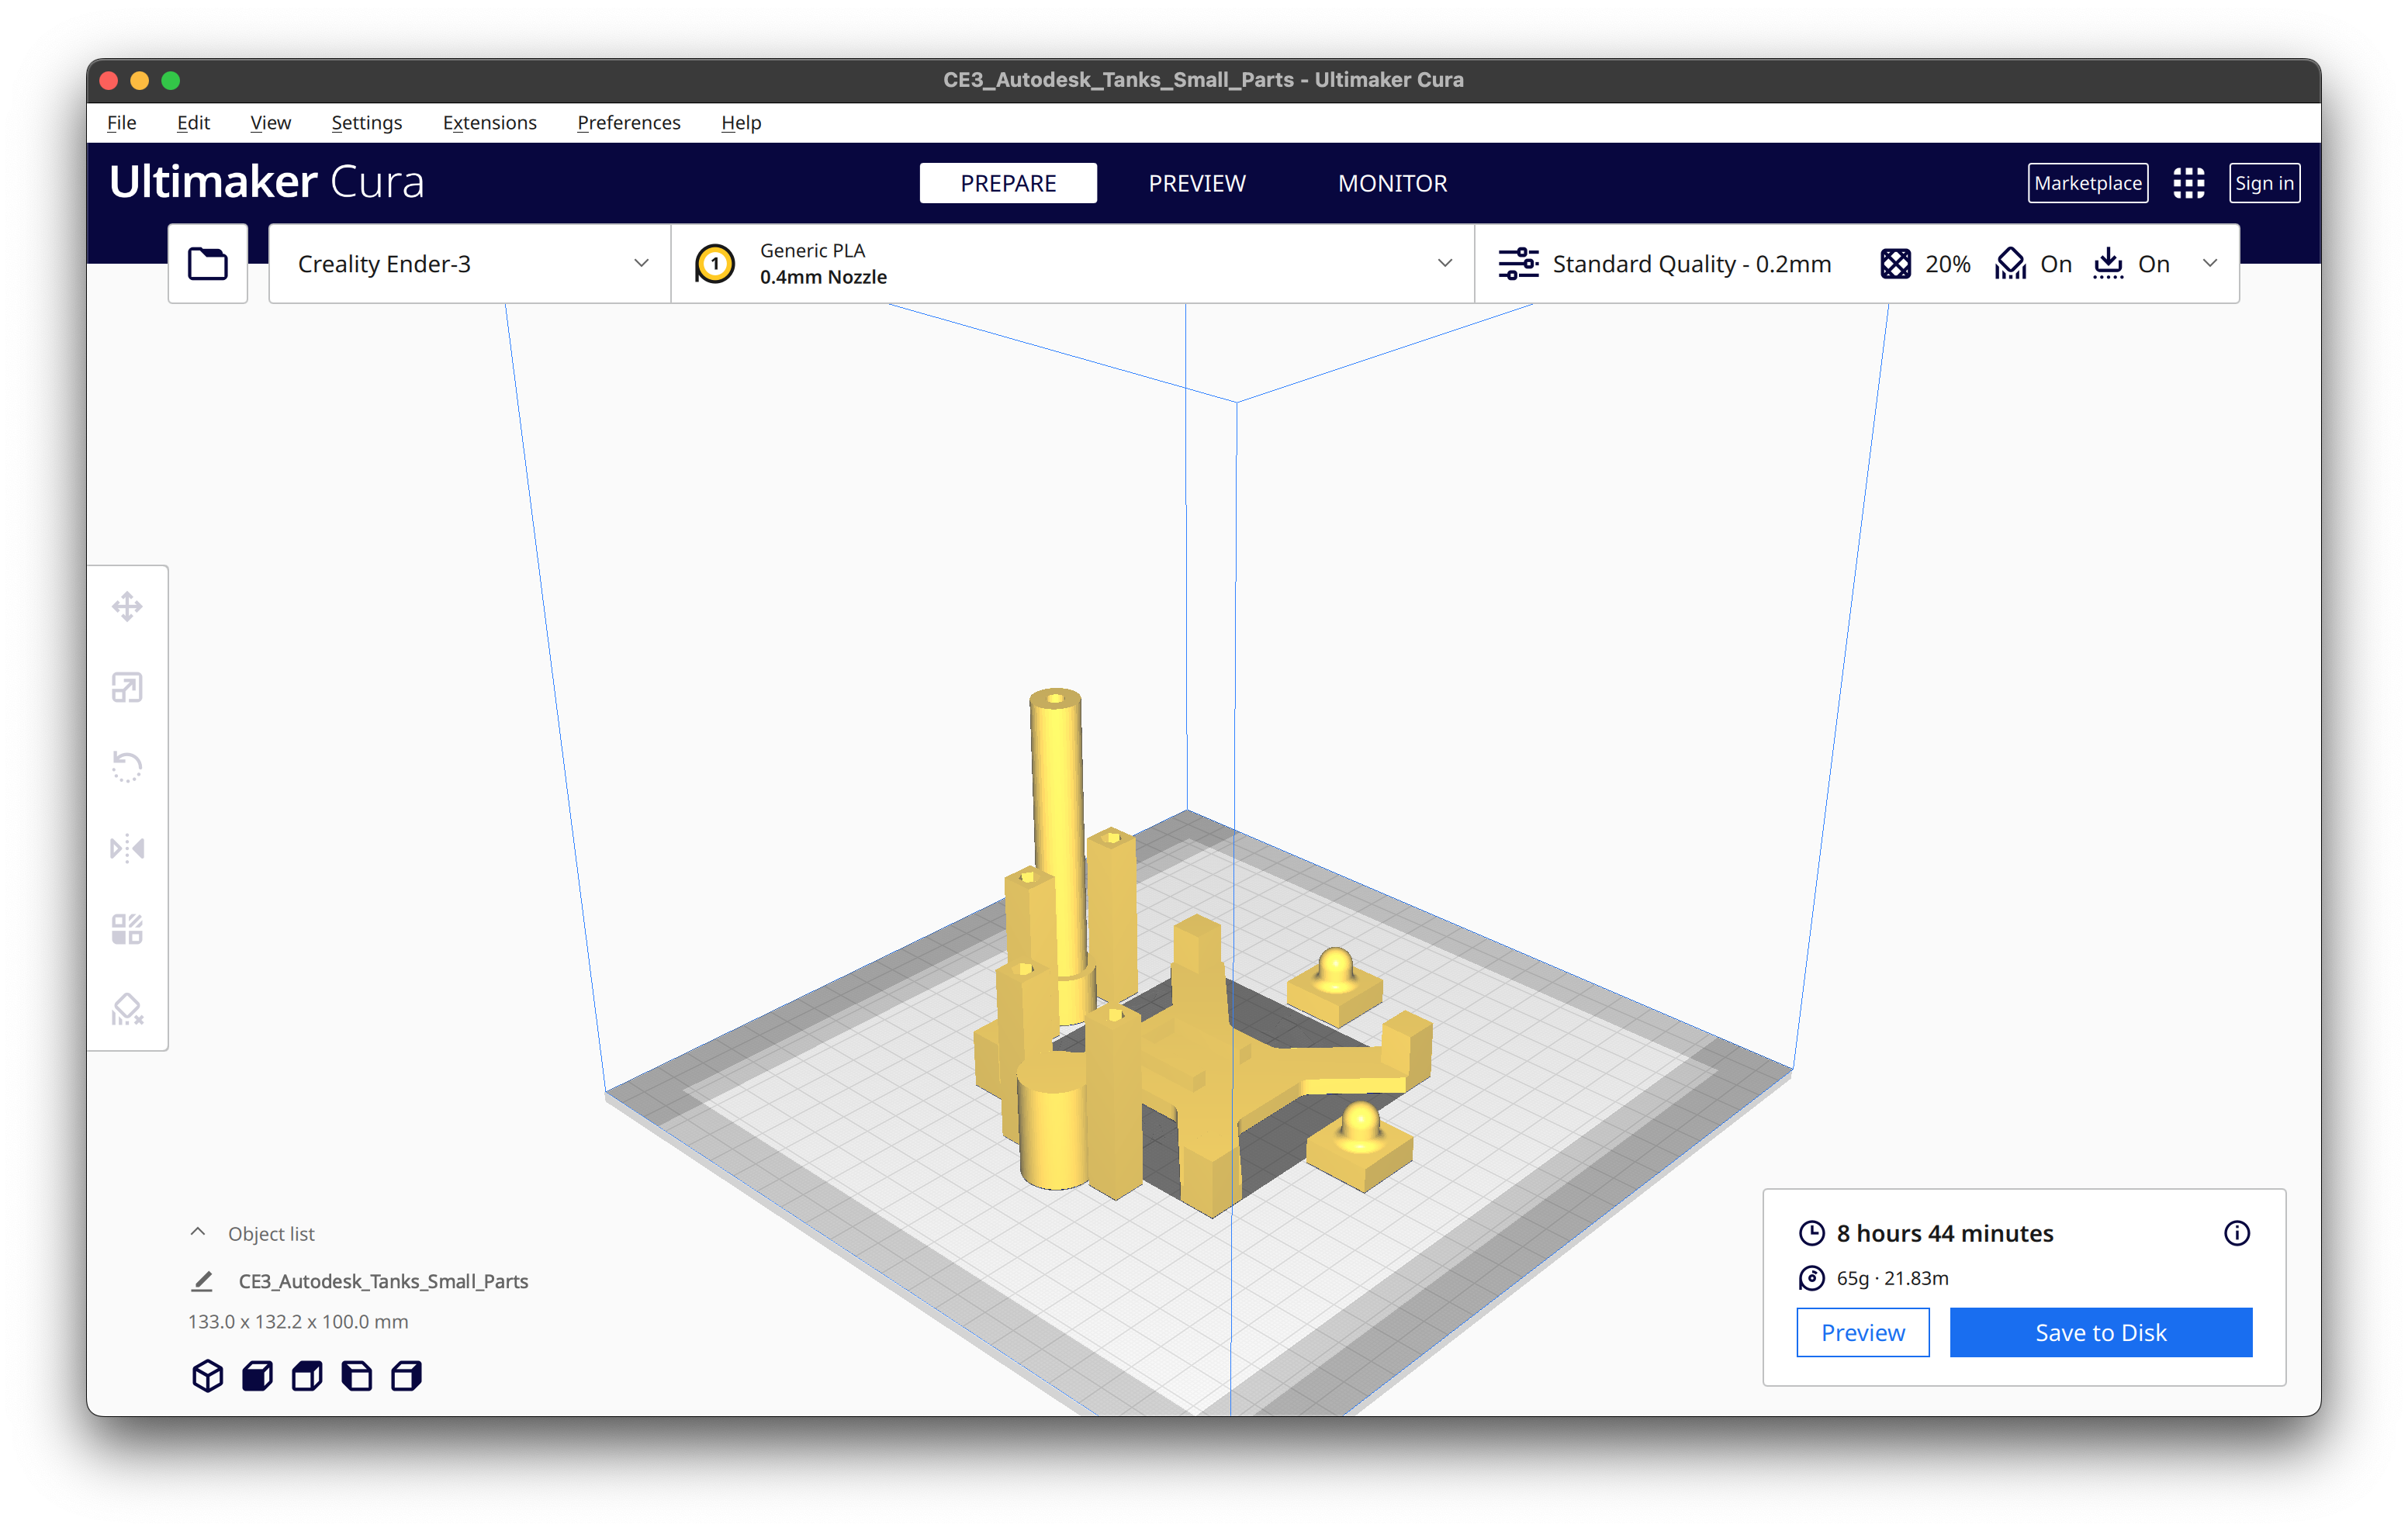Click the Save to Disk button
2408x1531 pixels.
click(x=2100, y=1332)
